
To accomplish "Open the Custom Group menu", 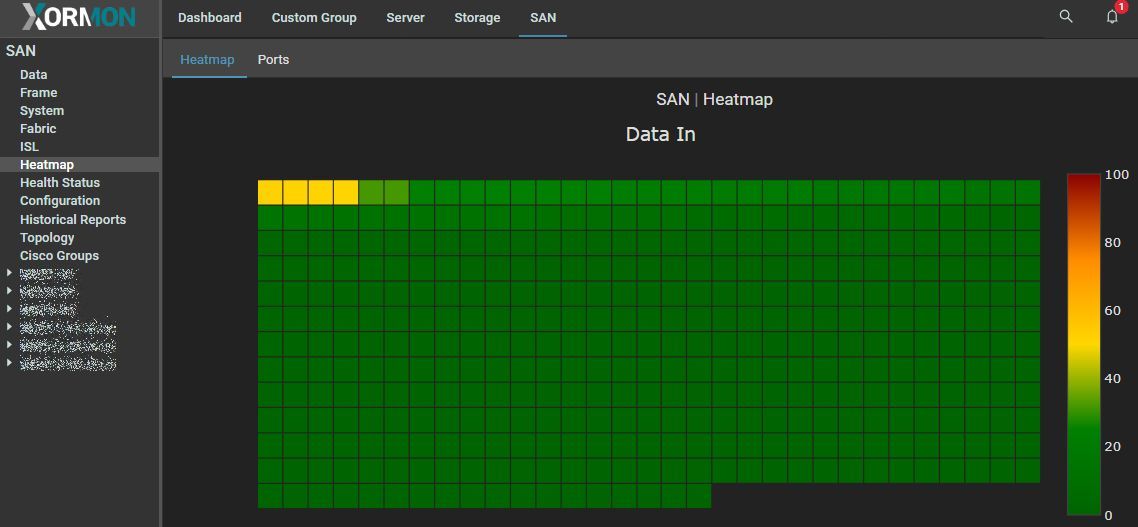I will coord(314,18).
